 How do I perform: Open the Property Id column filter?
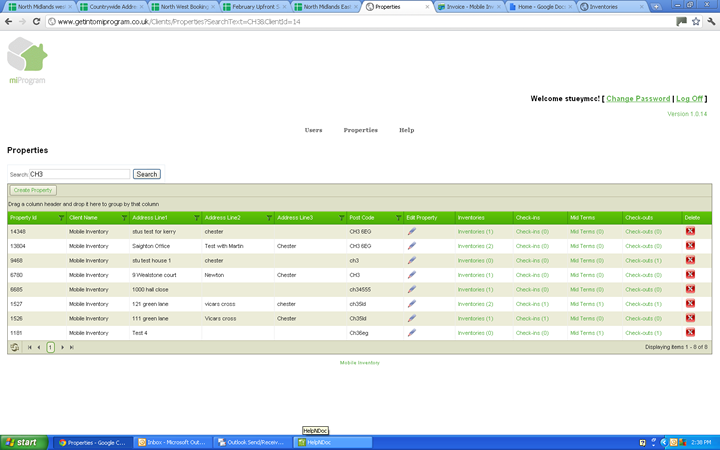point(61,217)
